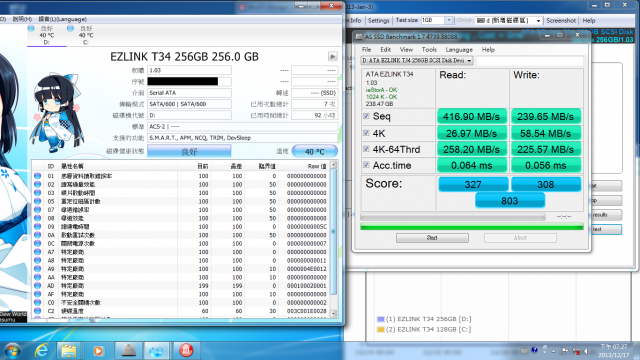Open the Windows Start orb
This screenshot has height=360, width=640.
[x=13, y=351]
